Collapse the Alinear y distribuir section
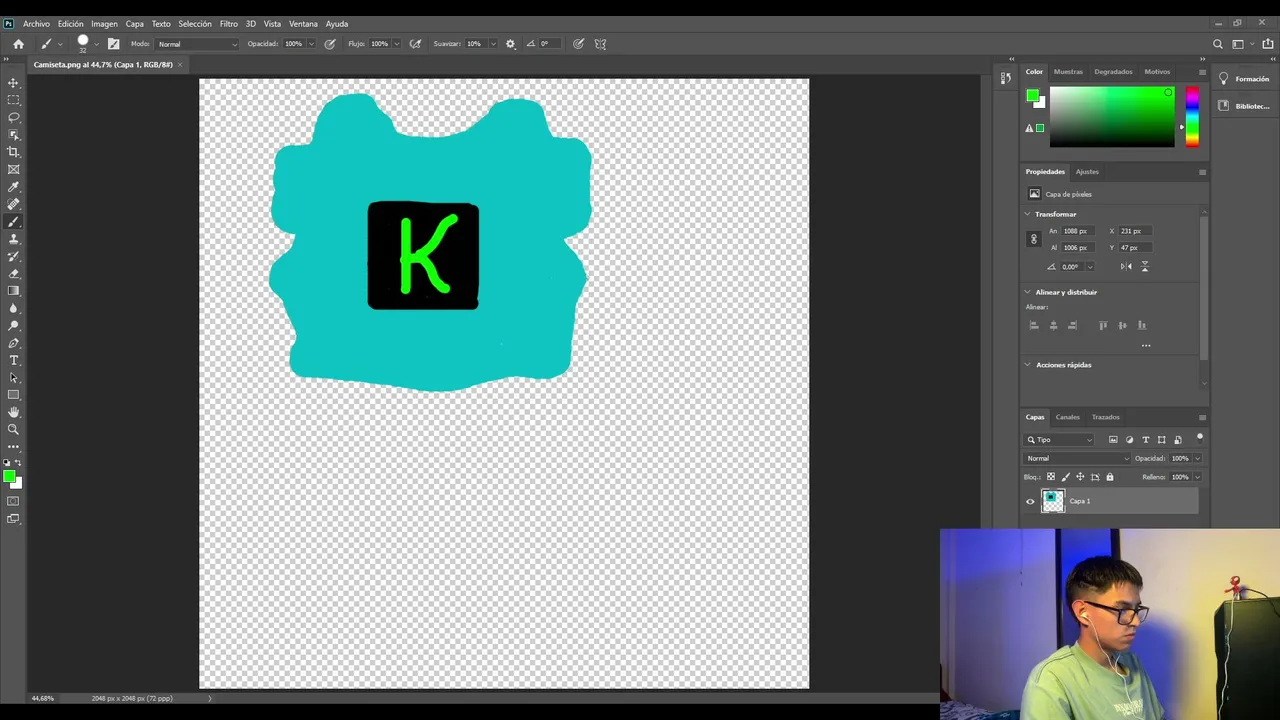 pos(1027,292)
